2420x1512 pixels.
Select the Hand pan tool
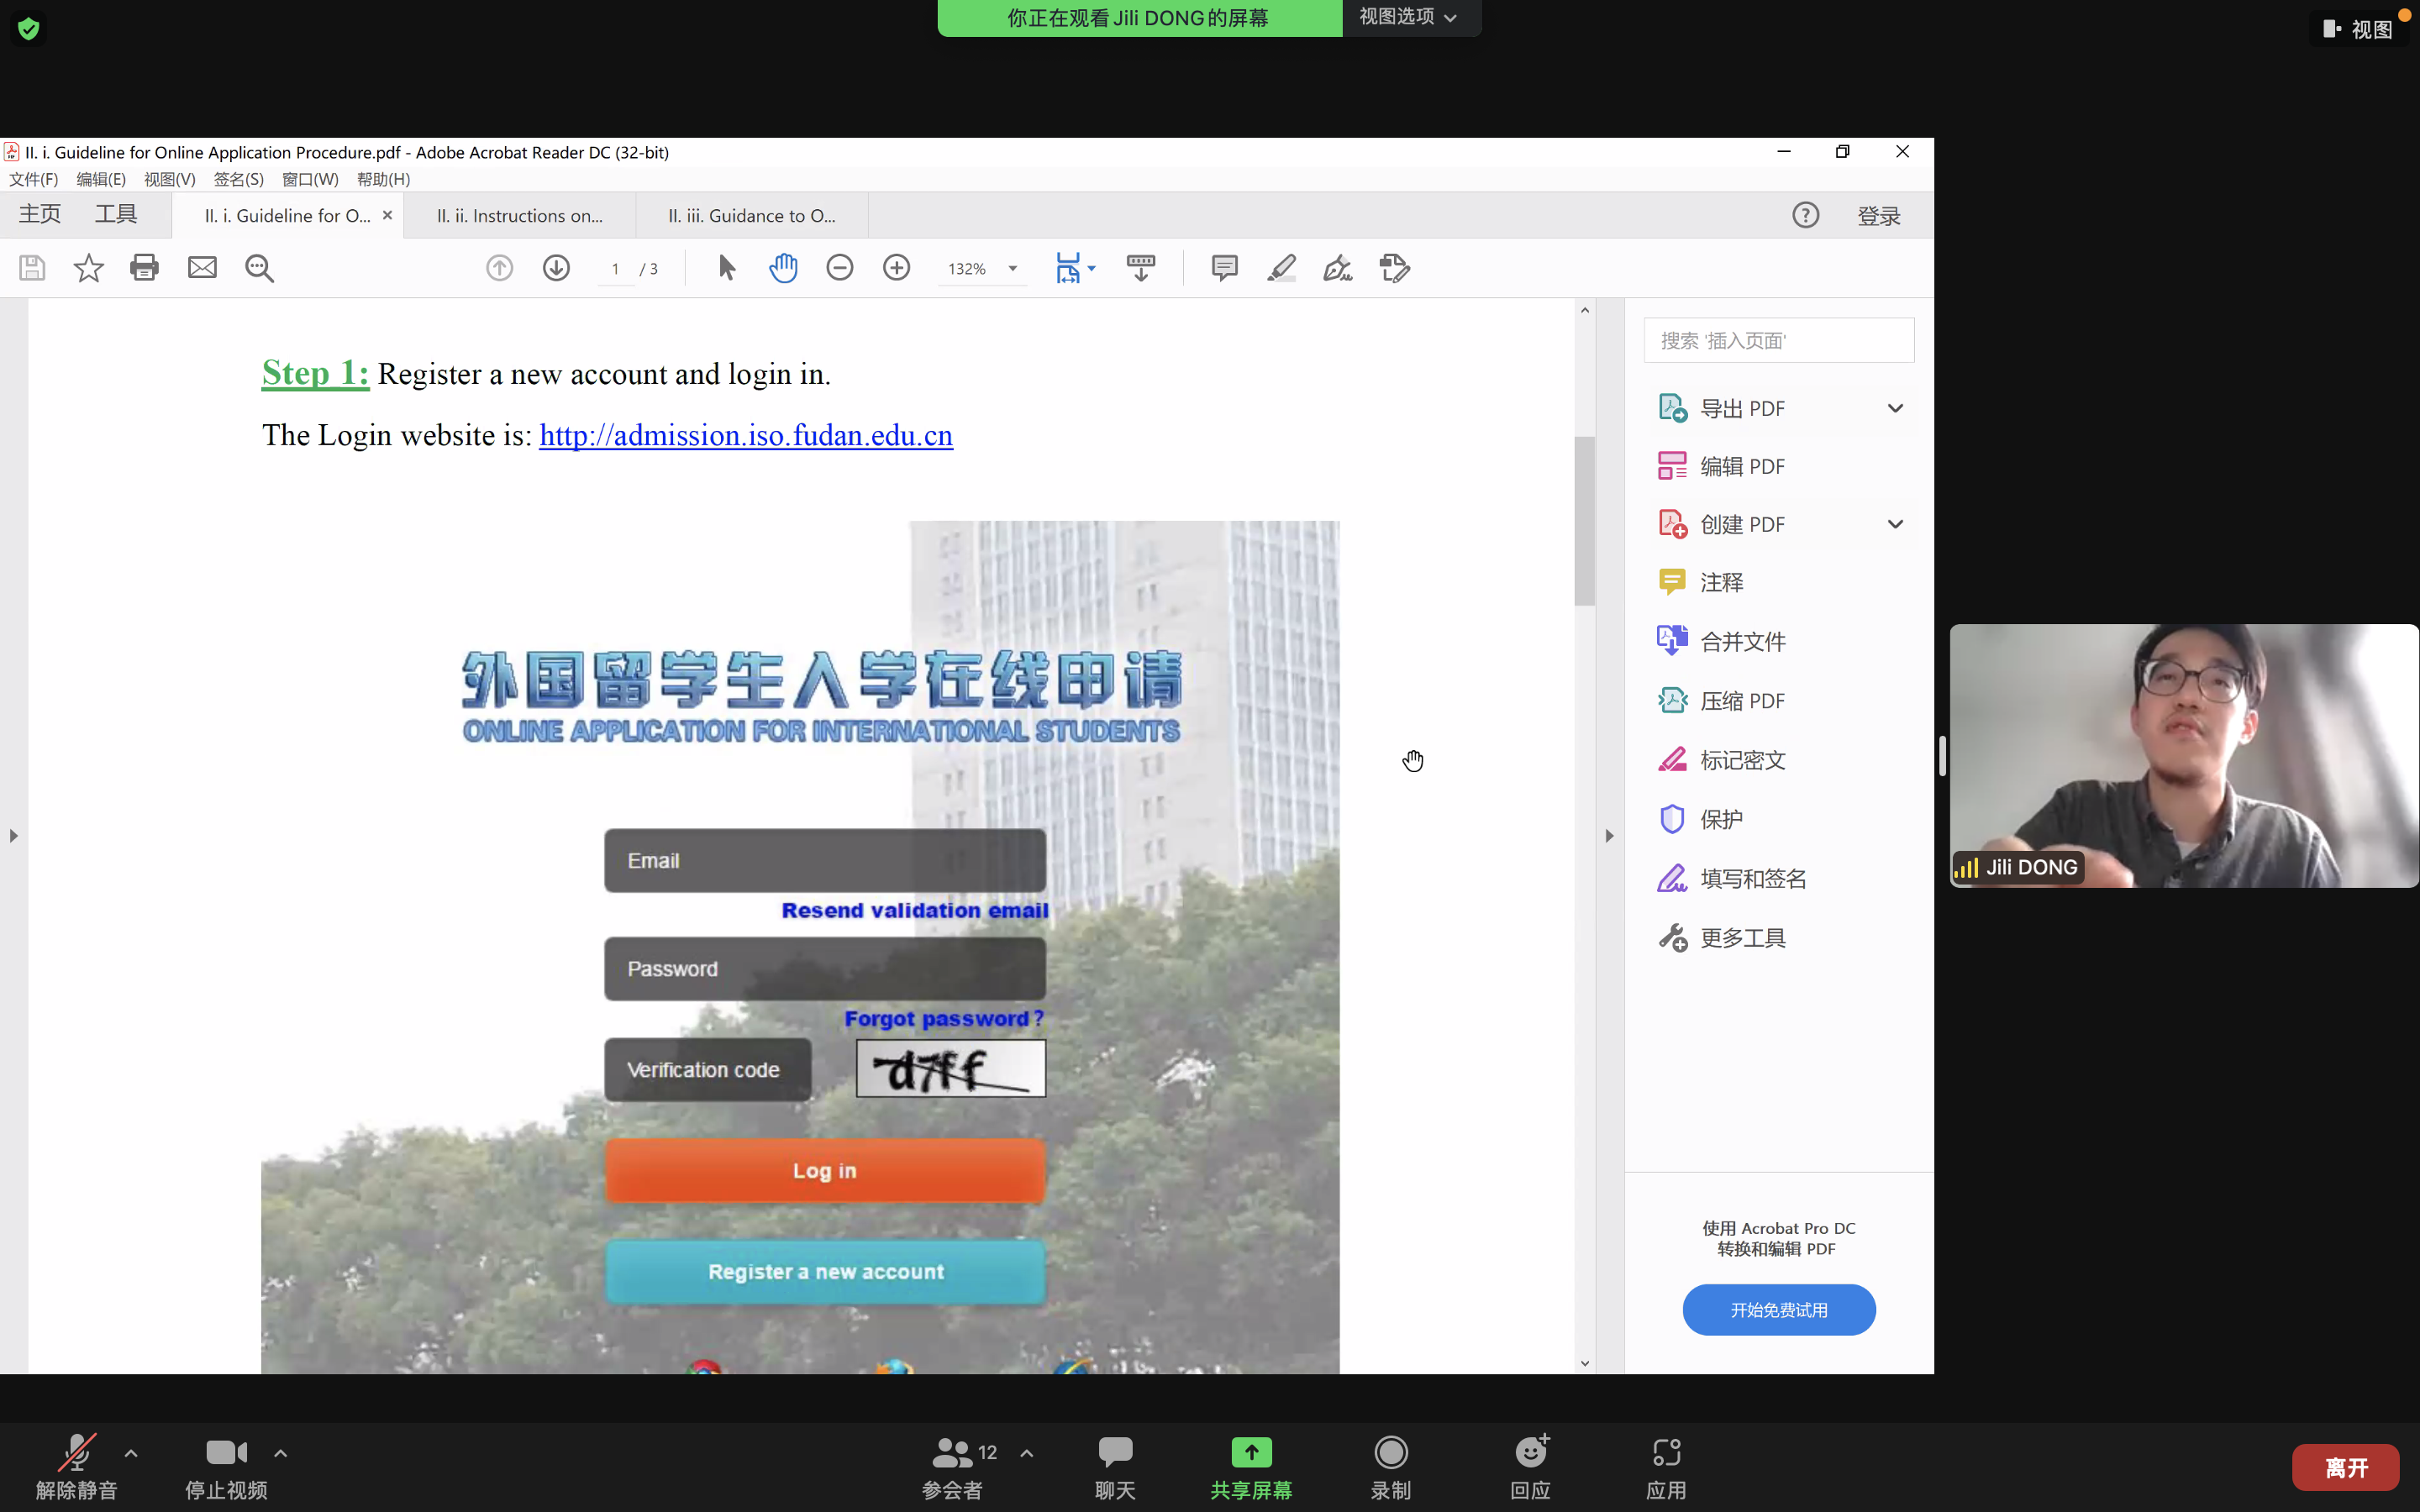783,268
